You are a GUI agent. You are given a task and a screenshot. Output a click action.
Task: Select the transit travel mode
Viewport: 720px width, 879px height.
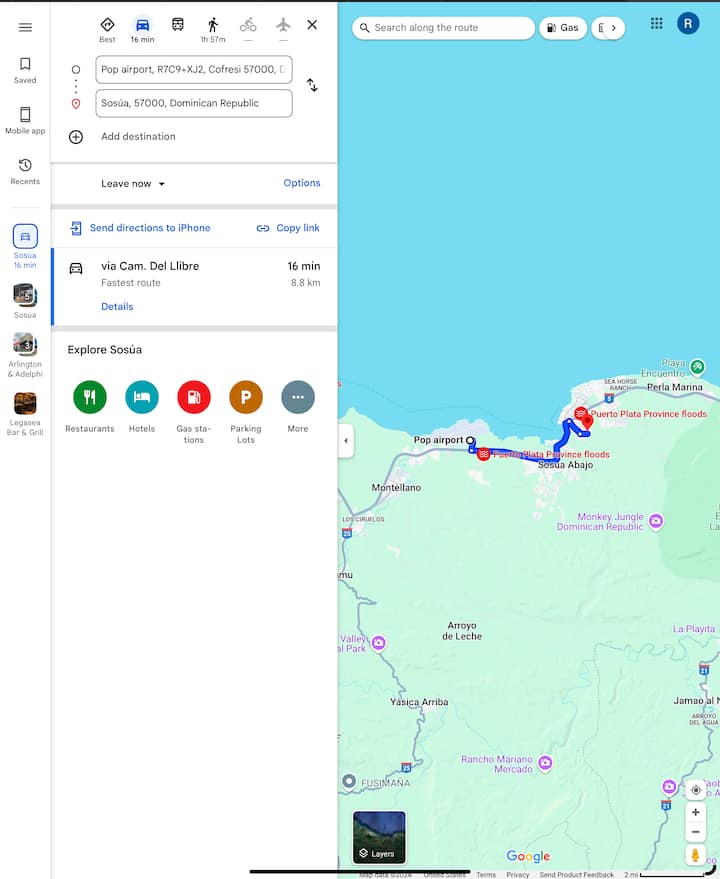pos(178,25)
